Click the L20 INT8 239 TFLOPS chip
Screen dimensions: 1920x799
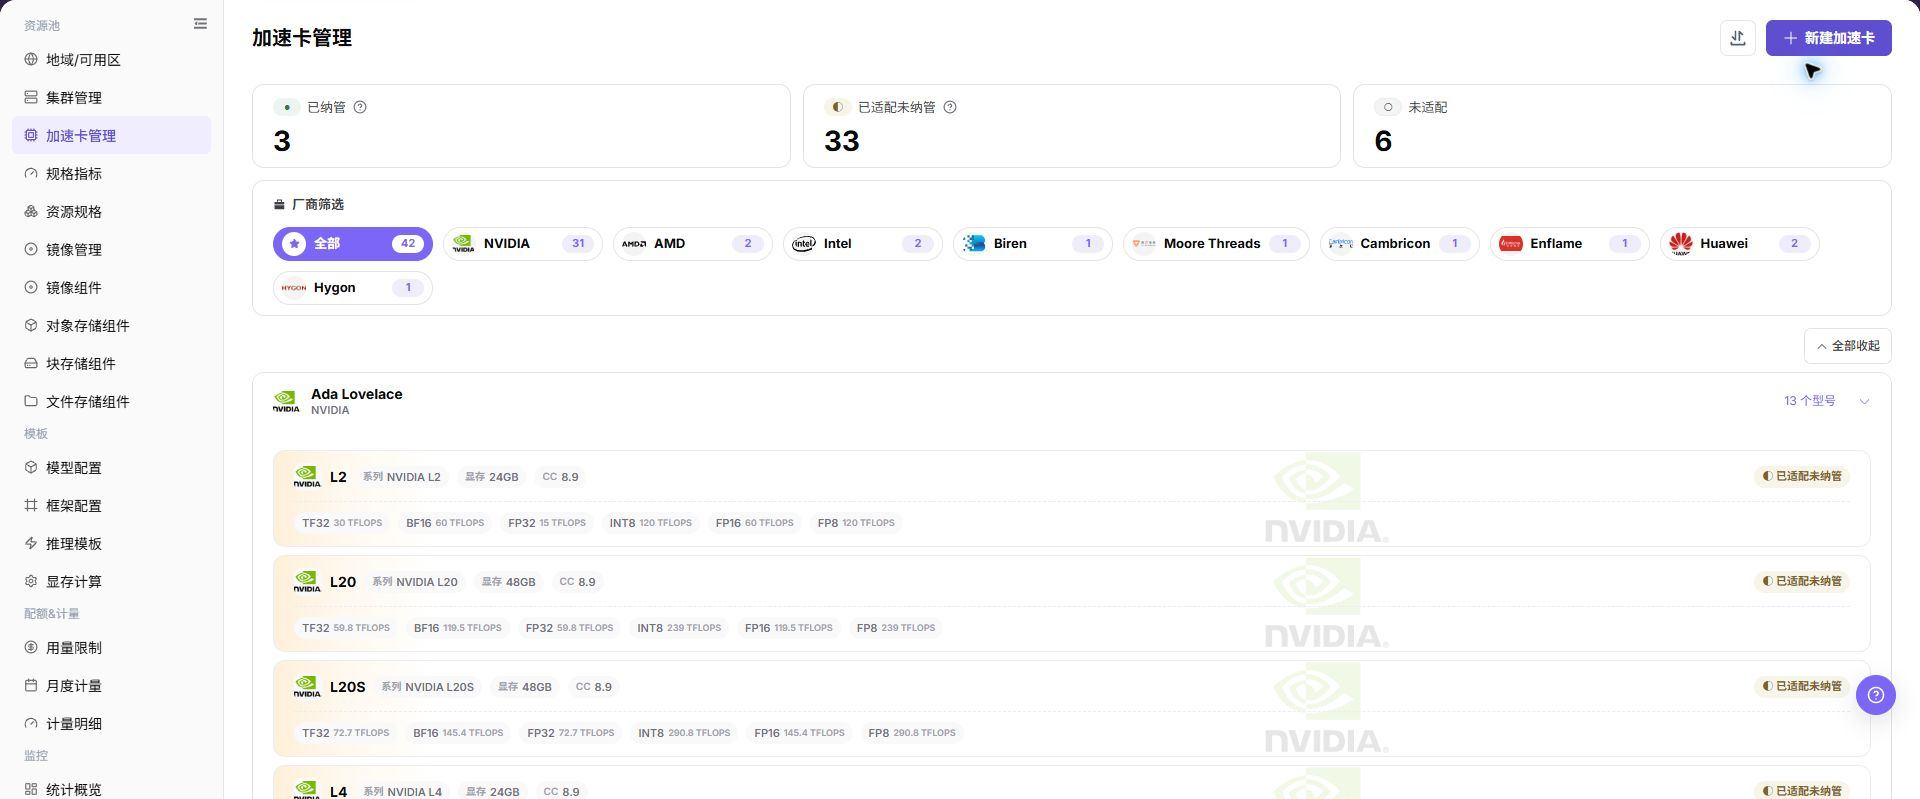[x=679, y=628]
